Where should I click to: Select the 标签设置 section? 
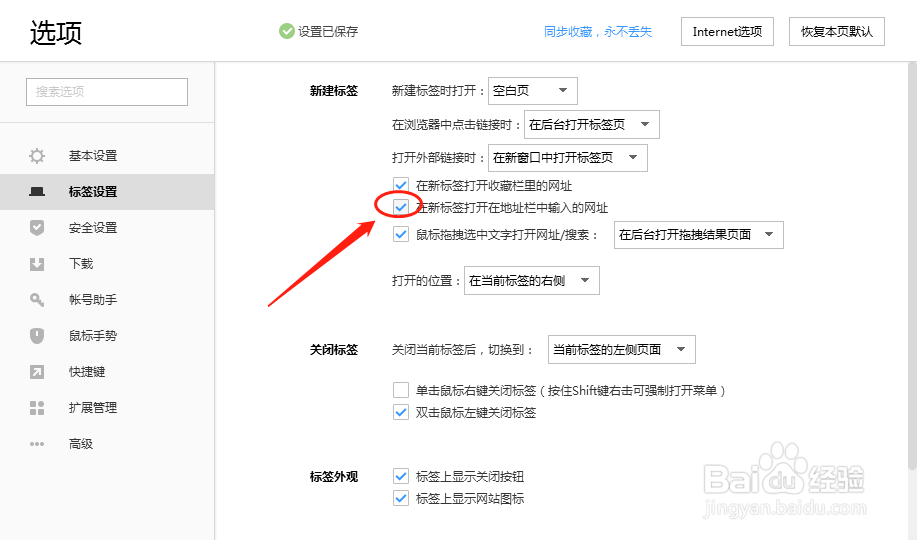(x=107, y=192)
